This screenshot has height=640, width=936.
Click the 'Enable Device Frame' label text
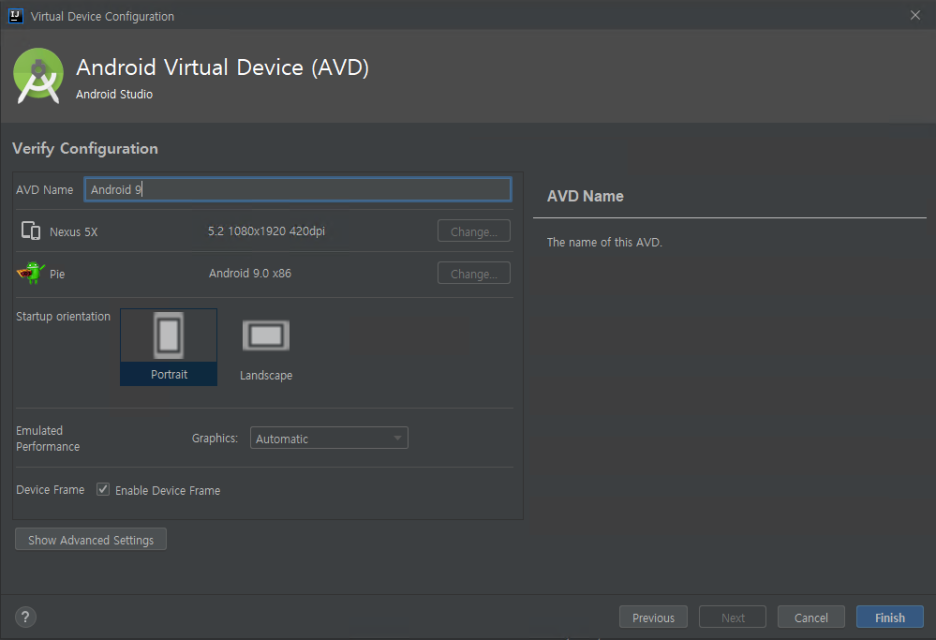click(x=168, y=490)
